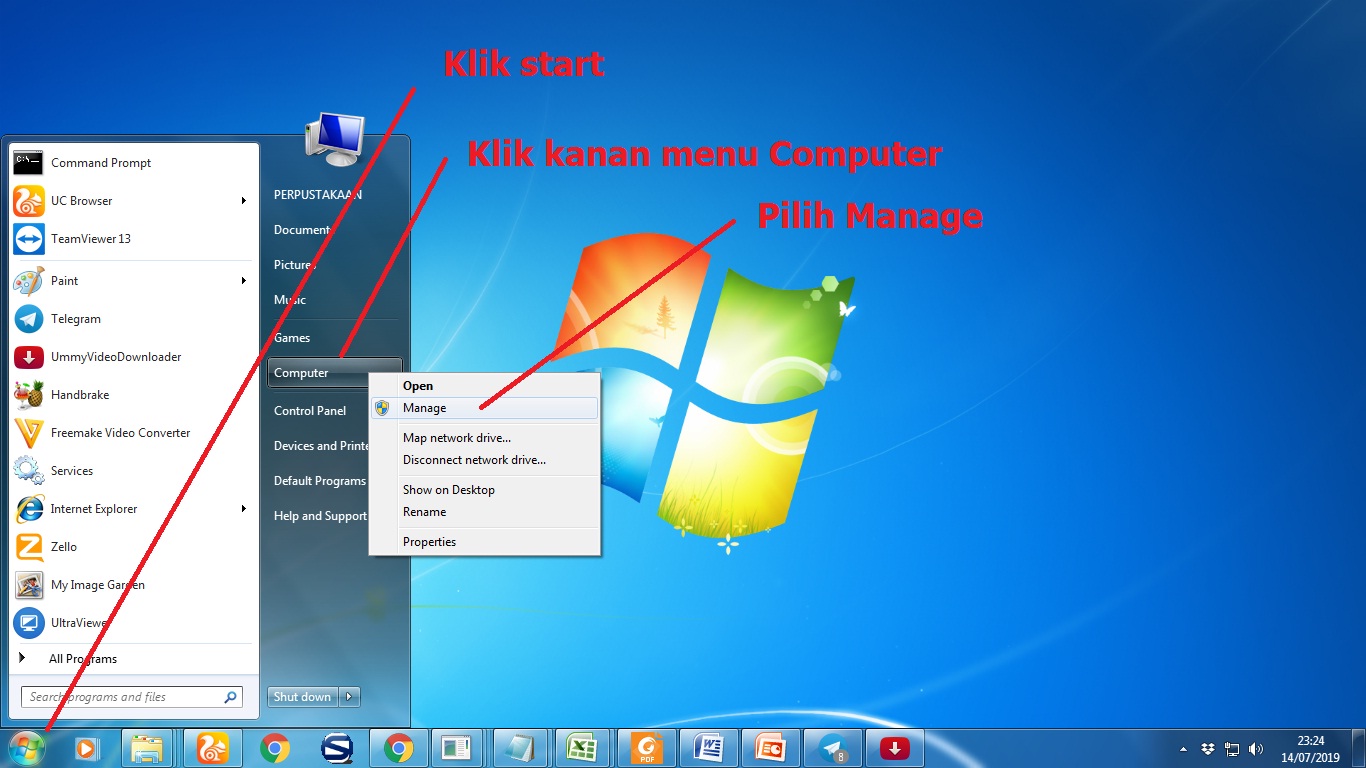This screenshot has height=768, width=1366.
Task: Expand the Internet Explorer submenu arrow
Action: (x=243, y=509)
